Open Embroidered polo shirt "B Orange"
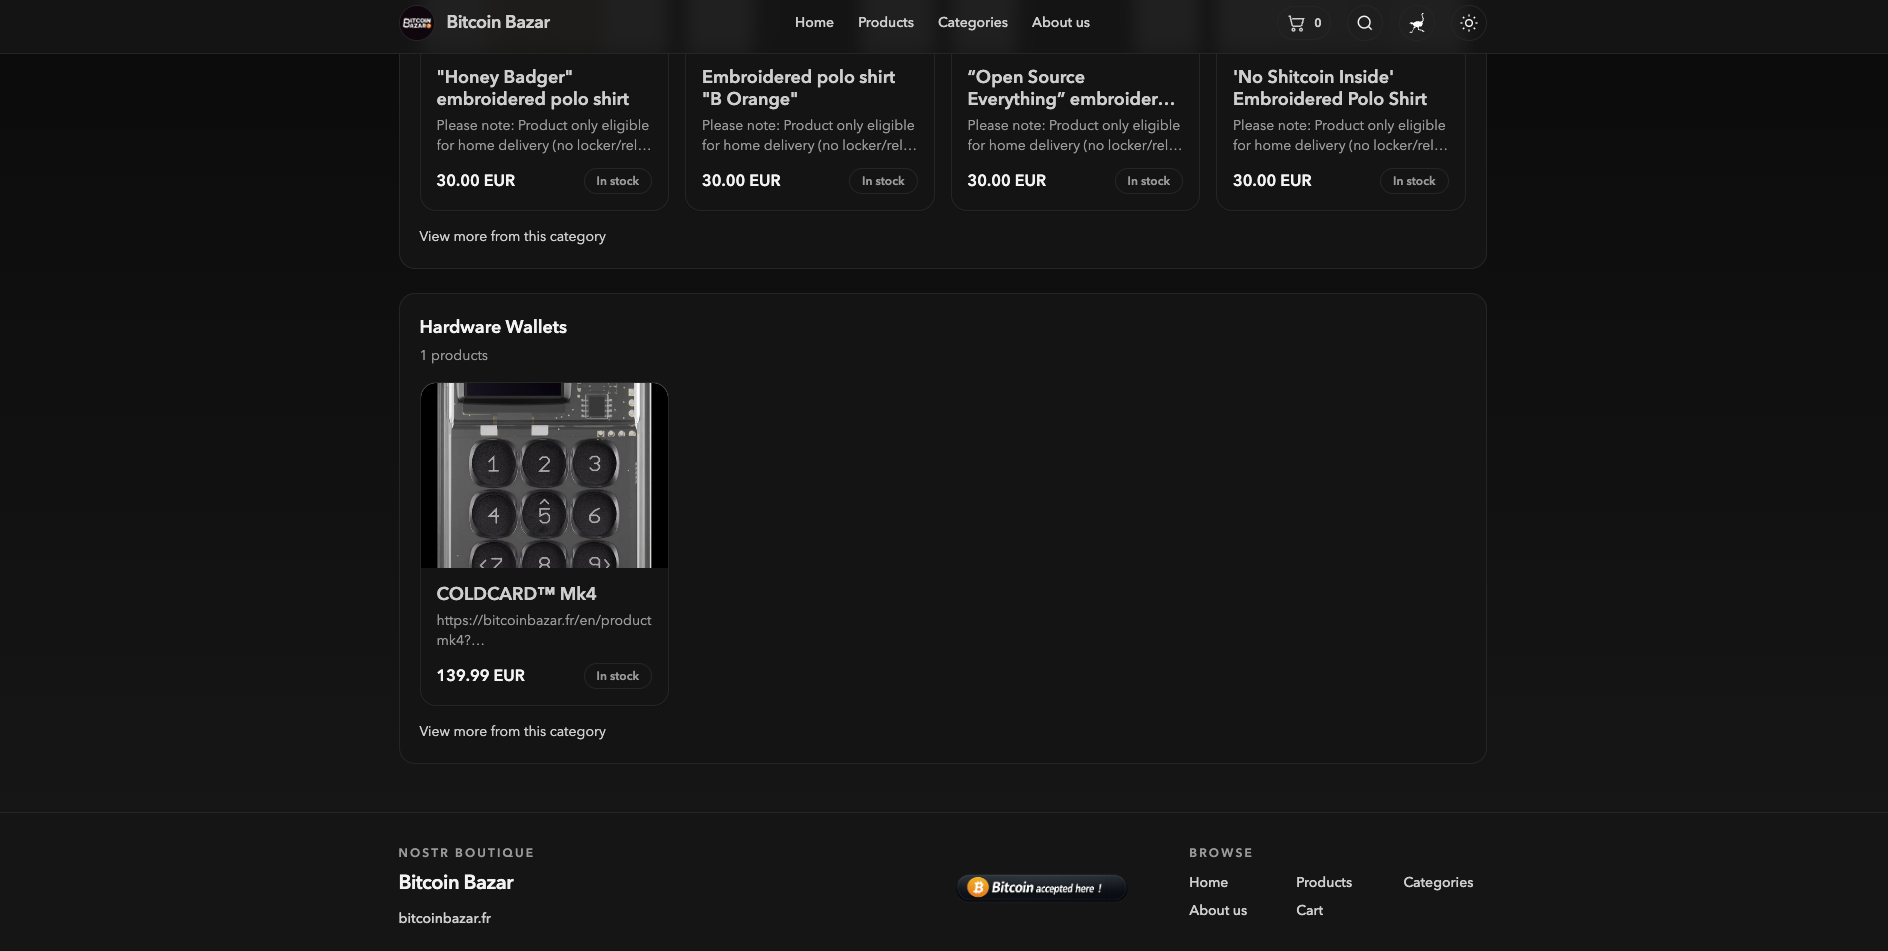The width and height of the screenshot is (1888, 951). pyautogui.click(x=799, y=88)
